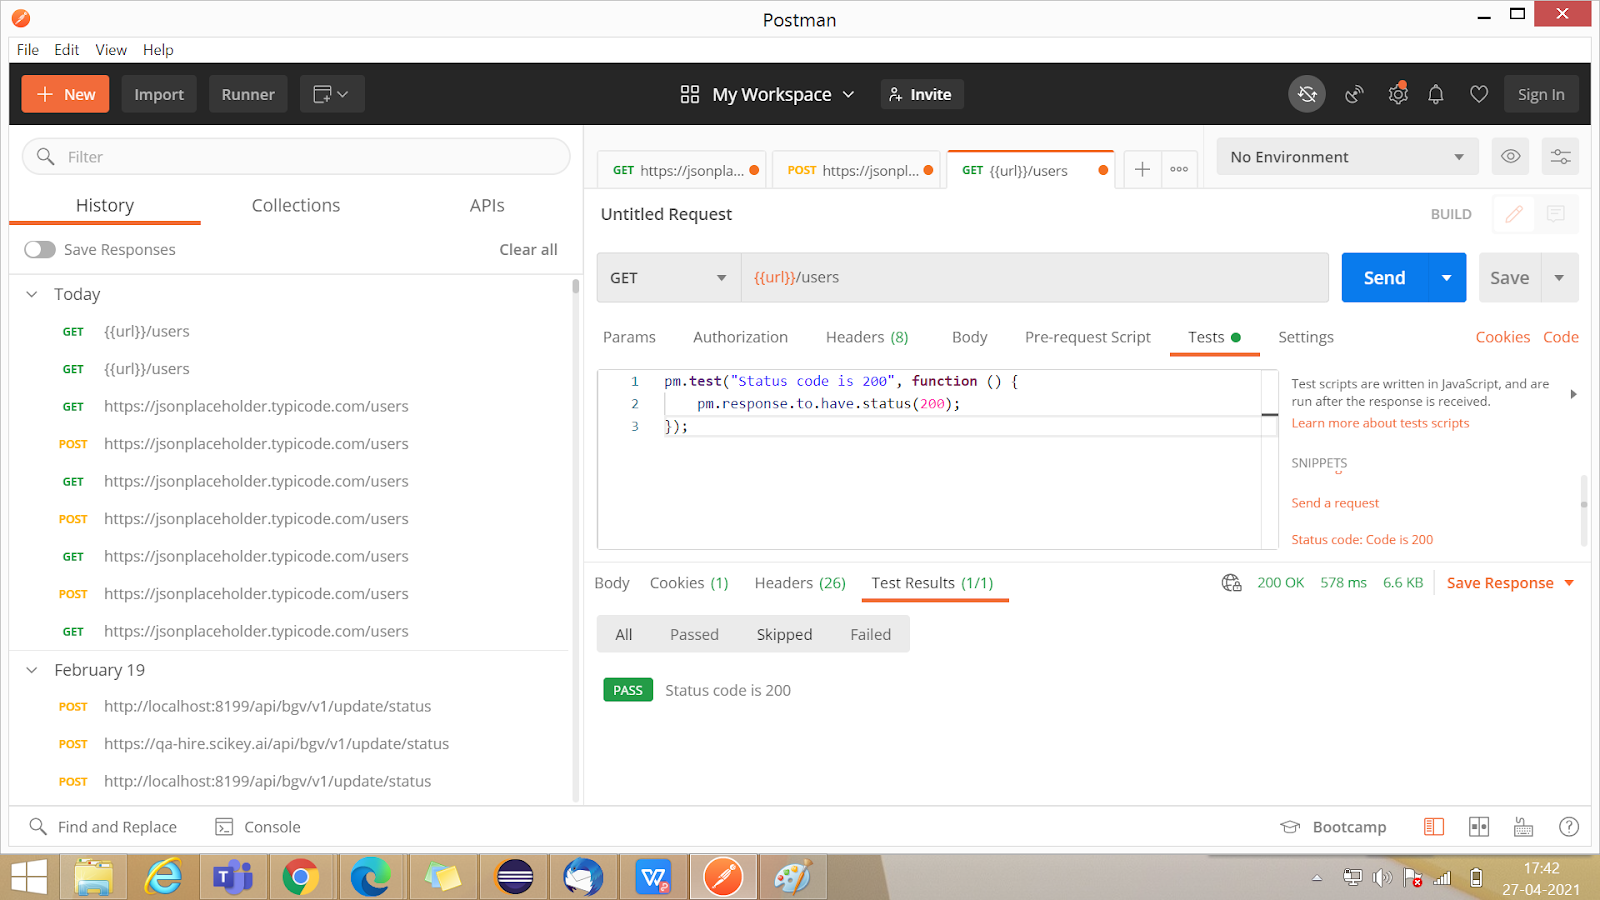Toggle the Save Responses switch
Image resolution: width=1600 pixels, height=900 pixels.
click(40, 249)
